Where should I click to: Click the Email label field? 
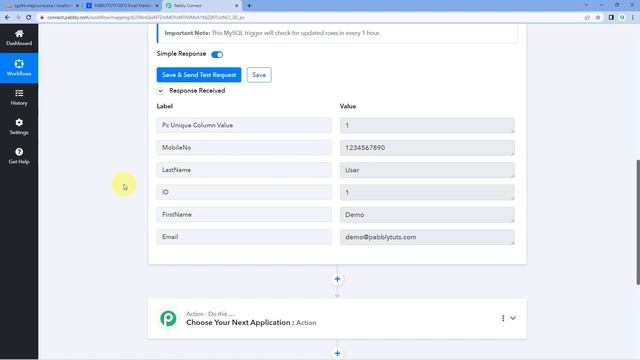(244, 237)
